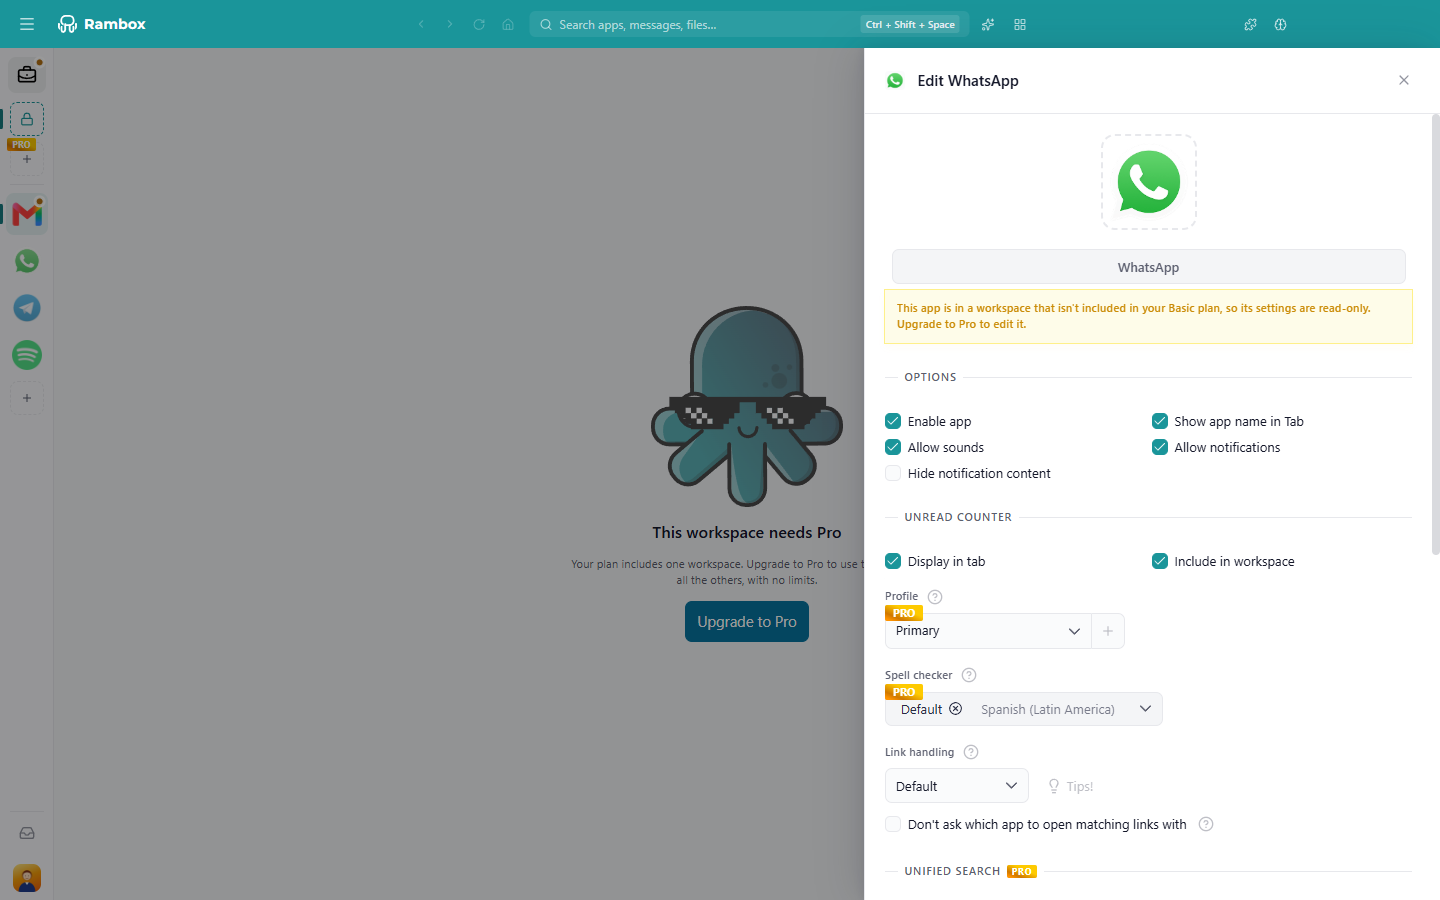This screenshot has width=1440, height=900.
Task: Open the inbox tray icon
Action: (x=27, y=833)
